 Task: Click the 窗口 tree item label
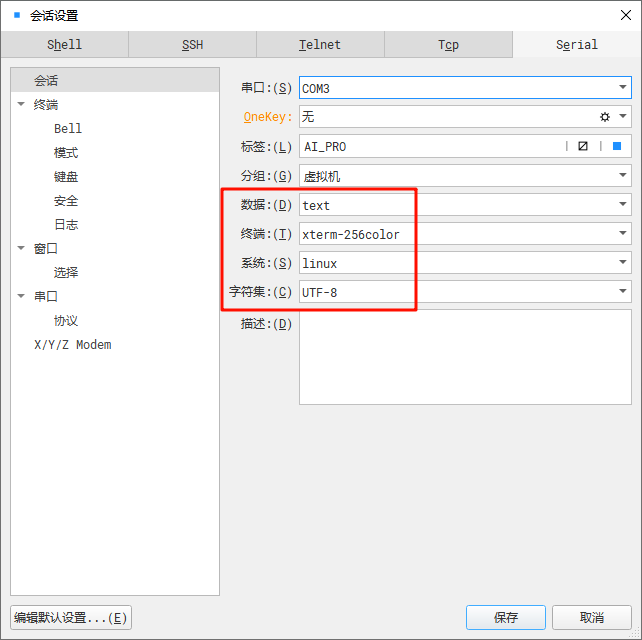click(x=46, y=249)
